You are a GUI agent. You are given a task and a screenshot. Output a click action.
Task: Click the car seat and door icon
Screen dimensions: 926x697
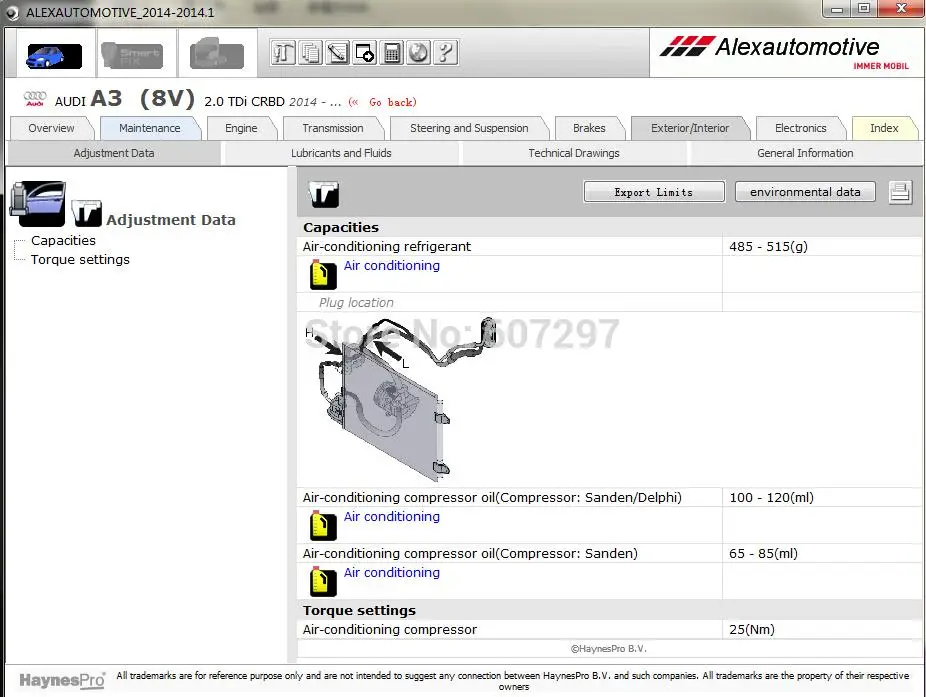tap(38, 204)
